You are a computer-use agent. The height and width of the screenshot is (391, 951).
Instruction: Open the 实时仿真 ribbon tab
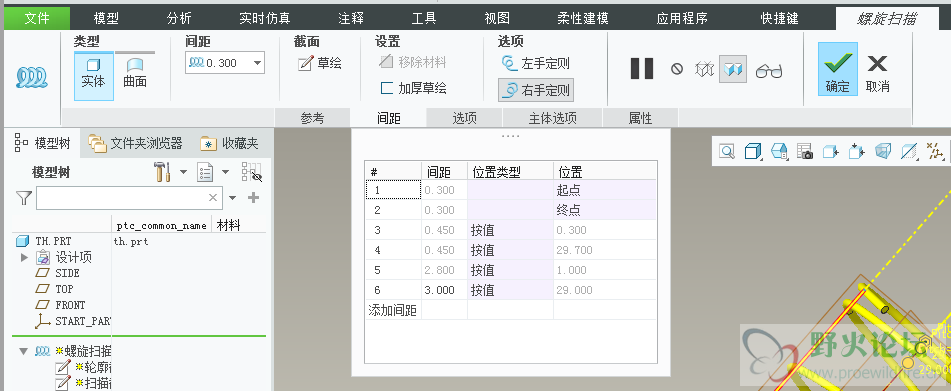point(264,18)
